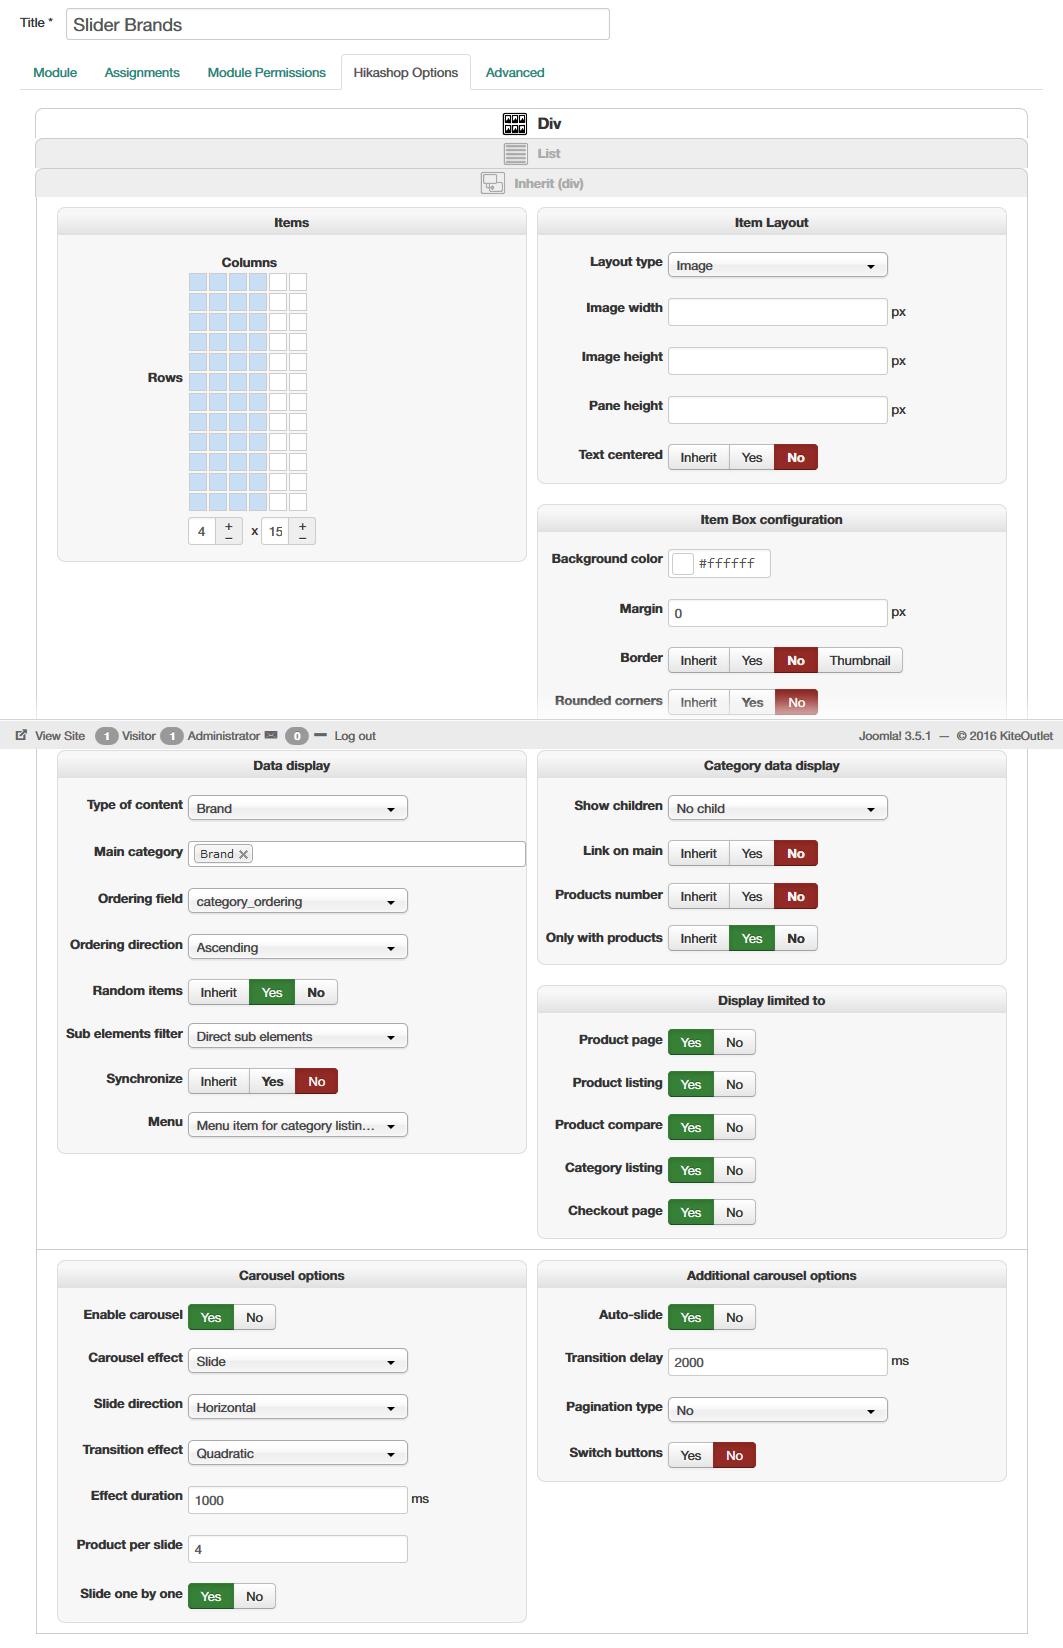The width and height of the screenshot is (1063, 1648).
Task: Disable display on Category listing
Action: (735, 1171)
